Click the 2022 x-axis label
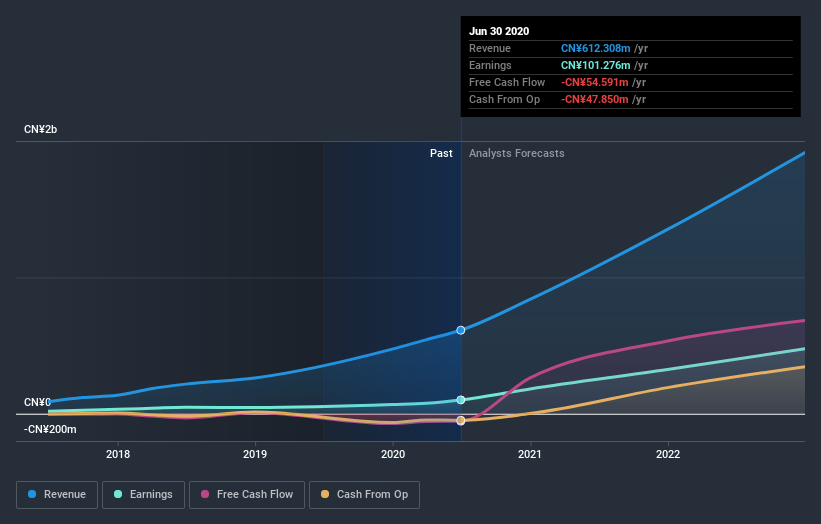This screenshot has width=821, height=524. click(668, 454)
